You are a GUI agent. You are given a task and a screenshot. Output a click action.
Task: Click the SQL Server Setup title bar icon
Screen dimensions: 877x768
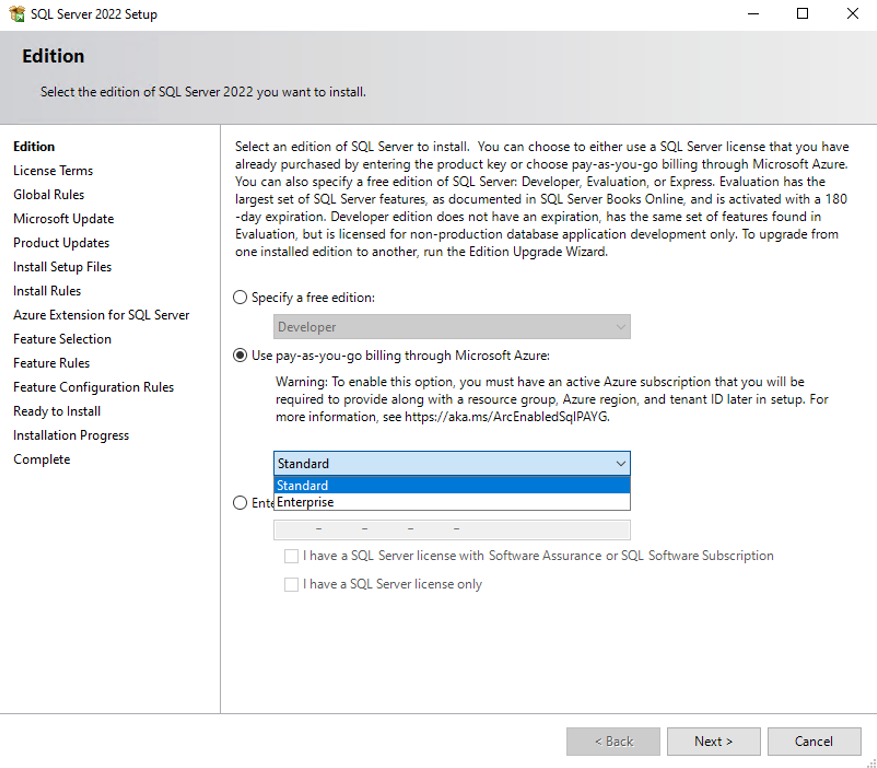click(x=17, y=14)
